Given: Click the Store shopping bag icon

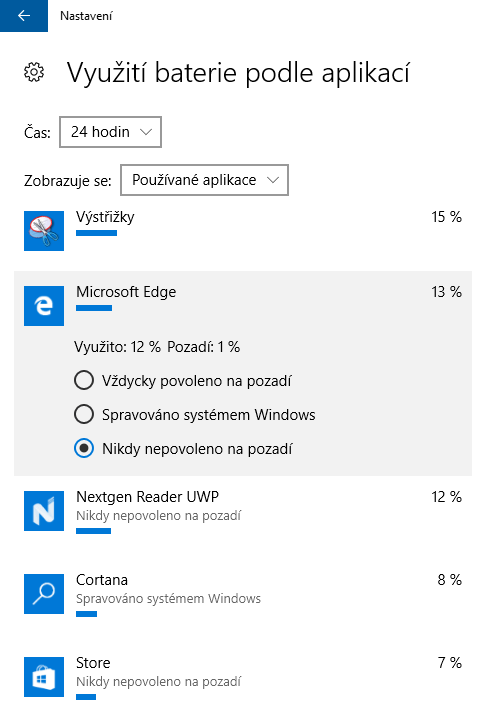Looking at the screenshot, I should coord(44,676).
